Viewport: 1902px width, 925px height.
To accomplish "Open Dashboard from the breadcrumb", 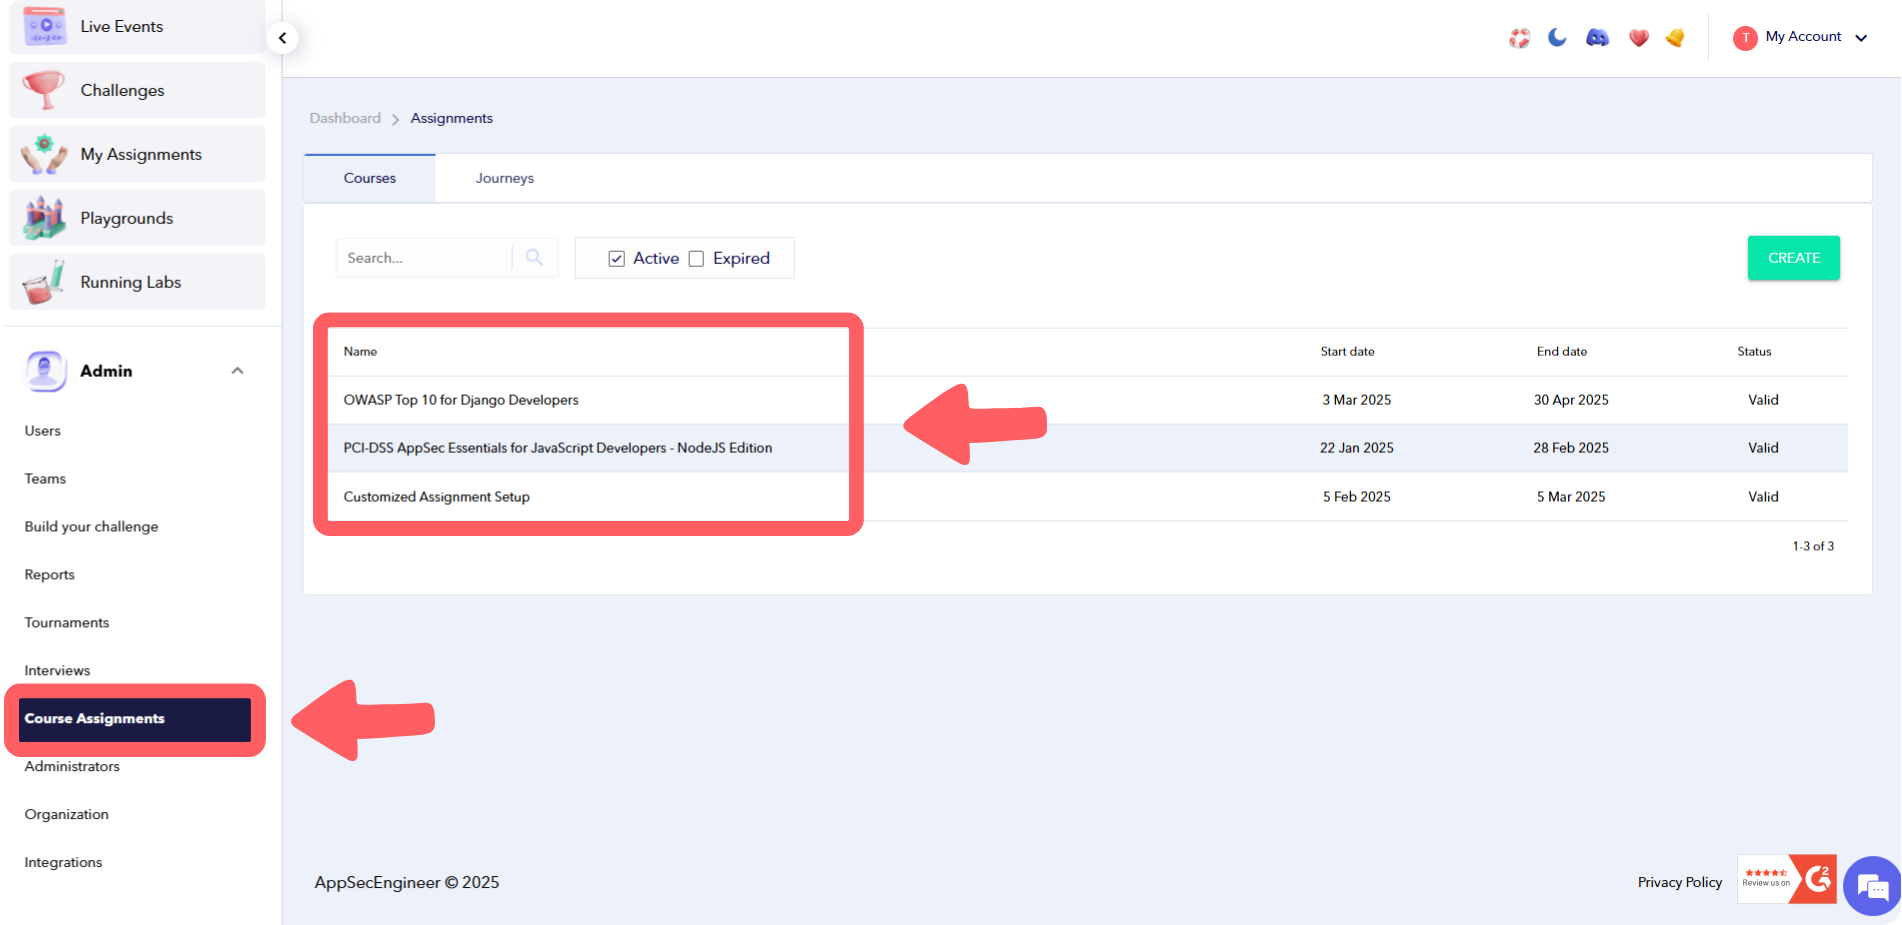I will click(344, 117).
